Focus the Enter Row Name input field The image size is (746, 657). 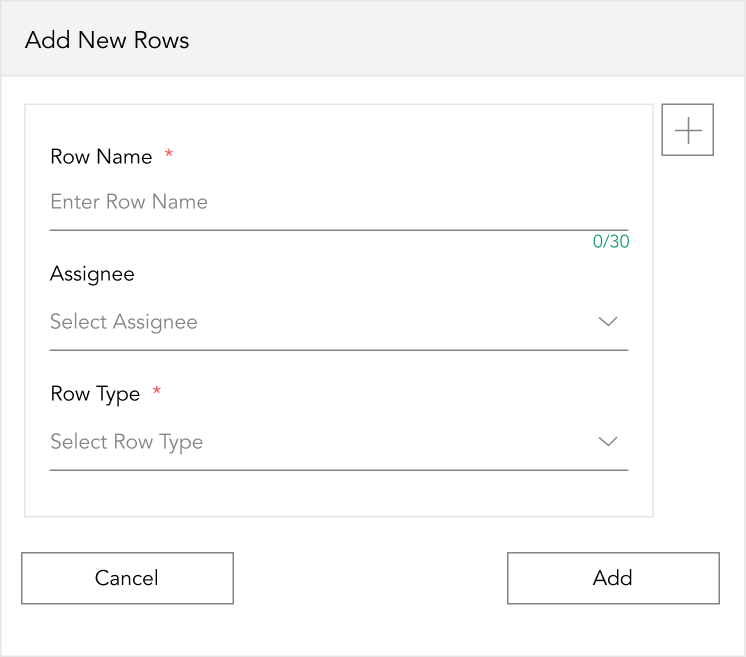pos(339,202)
